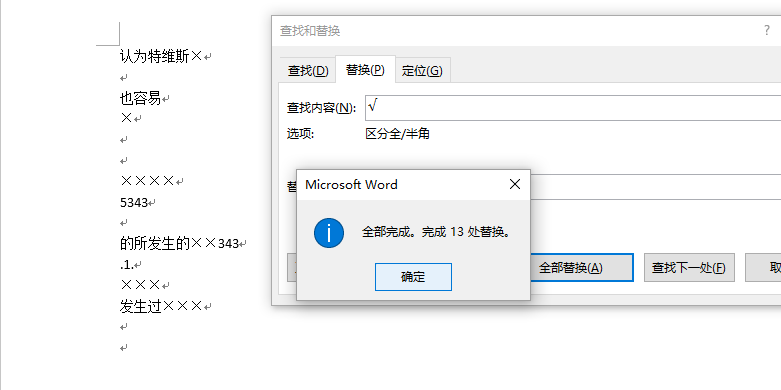Image resolution: width=781 pixels, height=390 pixels.
Task: Click the replace-with input field
Action: [x=655, y=187]
